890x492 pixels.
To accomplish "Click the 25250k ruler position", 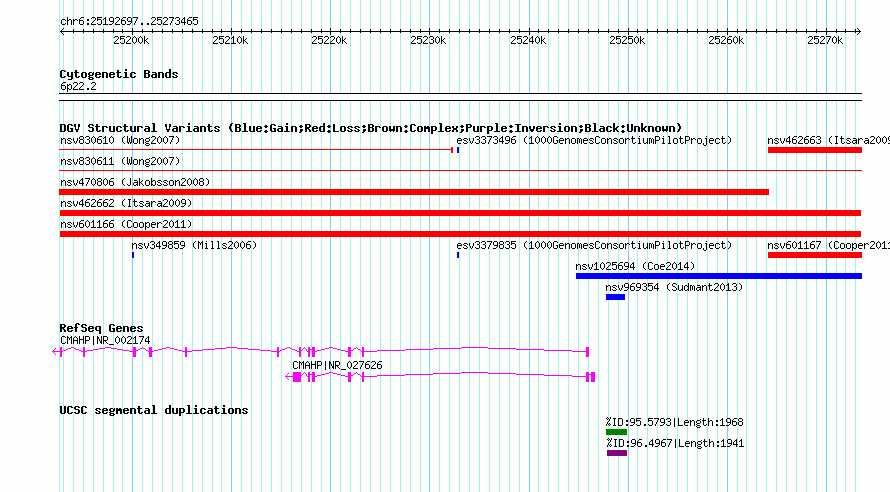I will [x=627, y=40].
